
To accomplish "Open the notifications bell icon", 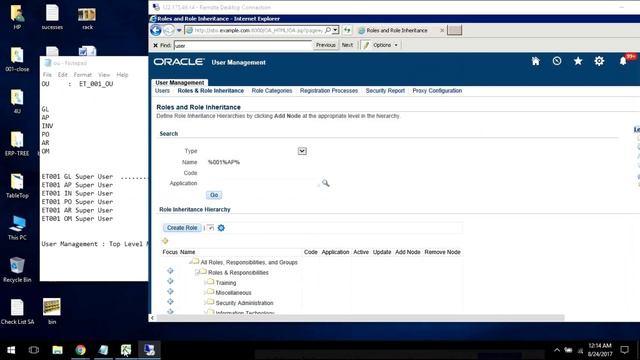I will coord(623,61).
